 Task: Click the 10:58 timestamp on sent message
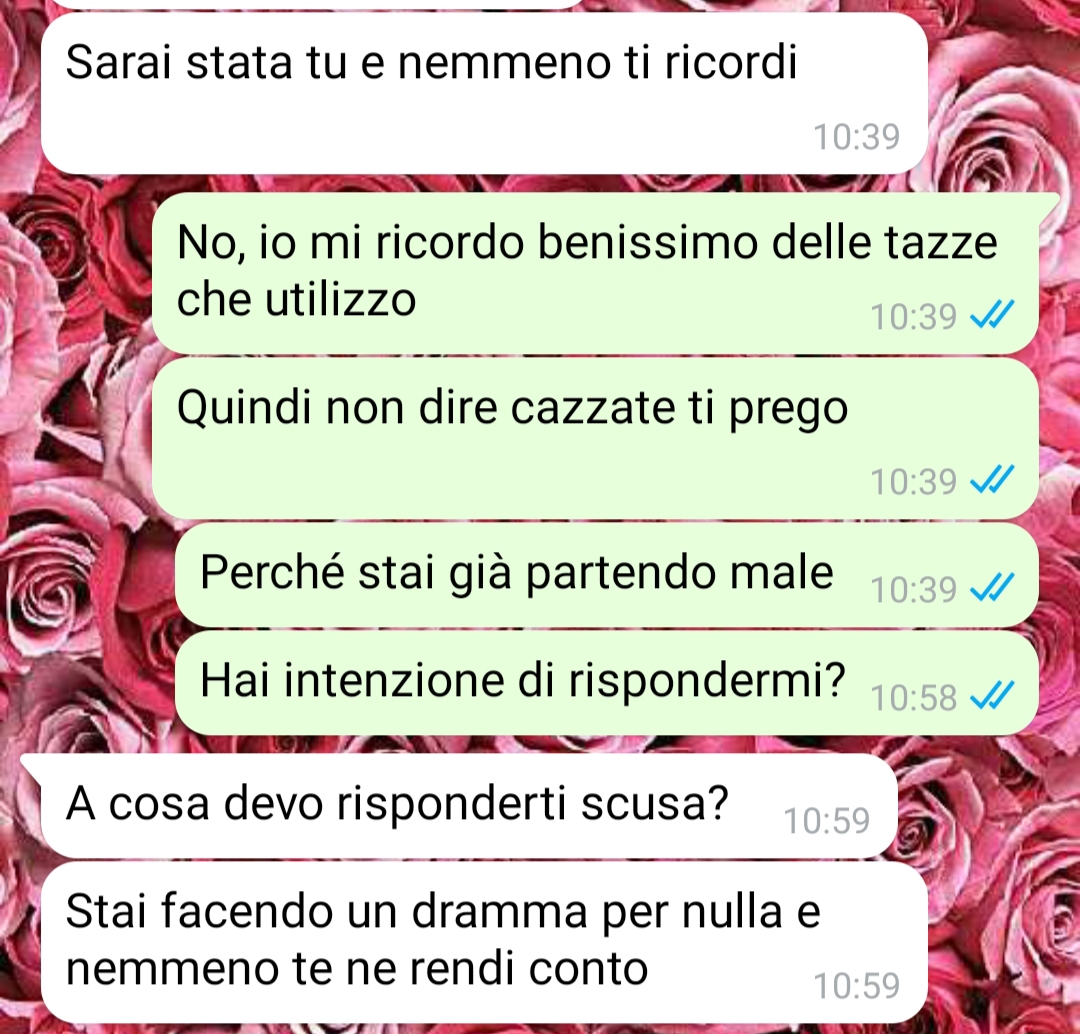[x=914, y=697]
